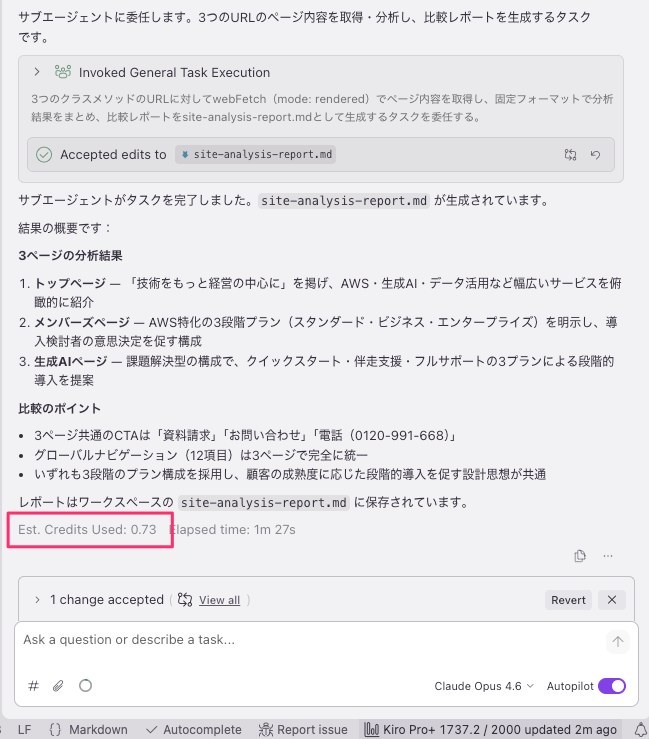
Task: Expand the Invoked General Task Execution section
Action: tap(37, 72)
